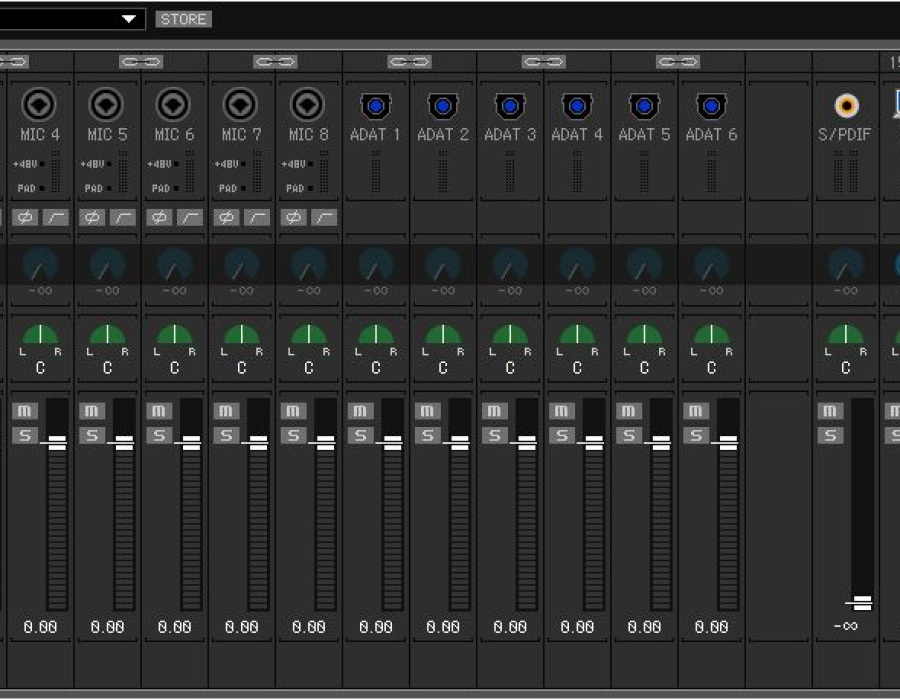Enable high-pass filter on MIC 6
The image size is (900, 700).
(x=190, y=217)
